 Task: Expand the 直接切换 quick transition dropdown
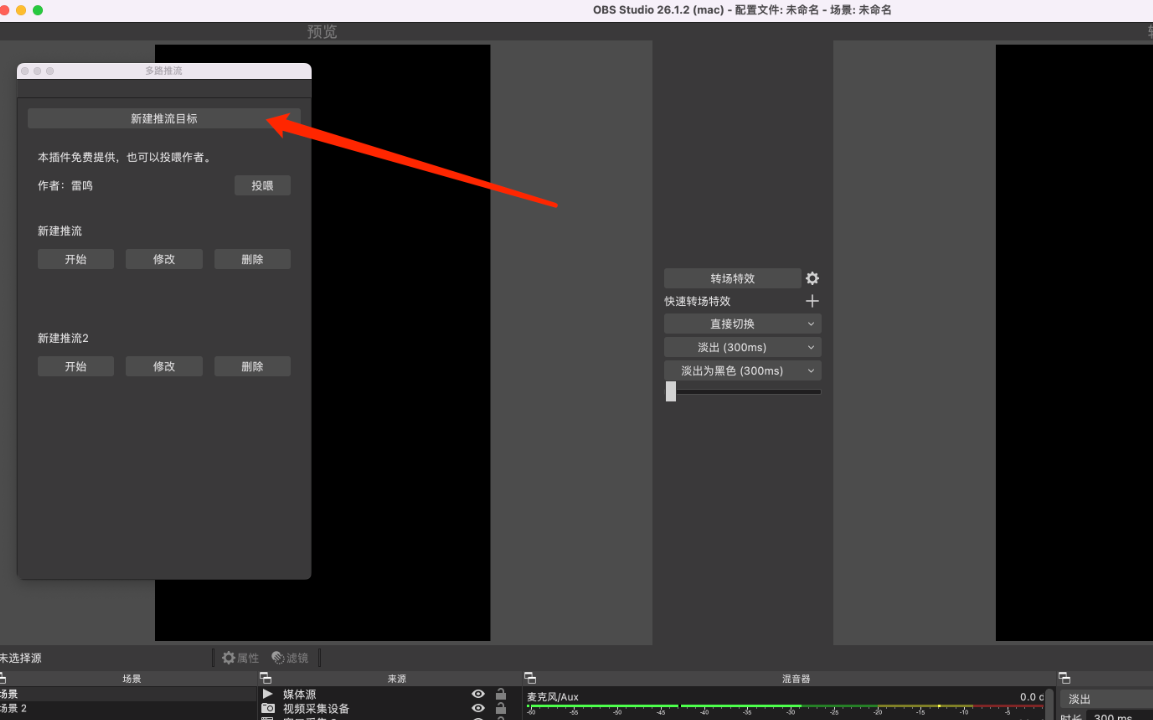tap(742, 324)
